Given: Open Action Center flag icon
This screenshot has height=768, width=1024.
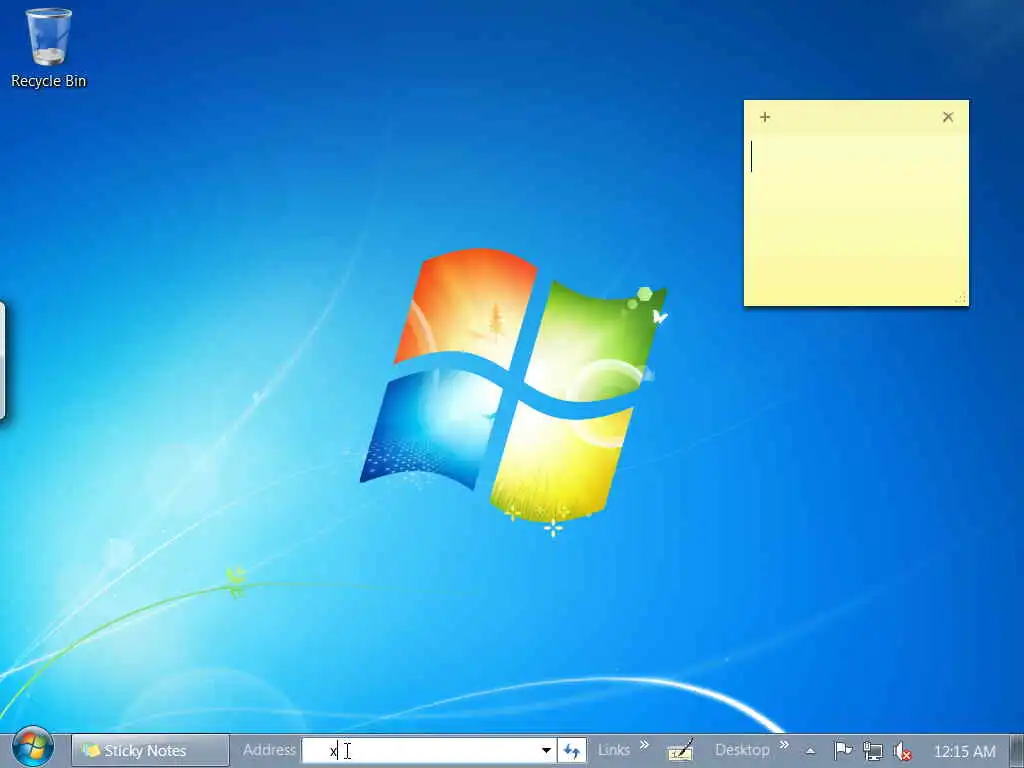Looking at the screenshot, I should tap(843, 751).
